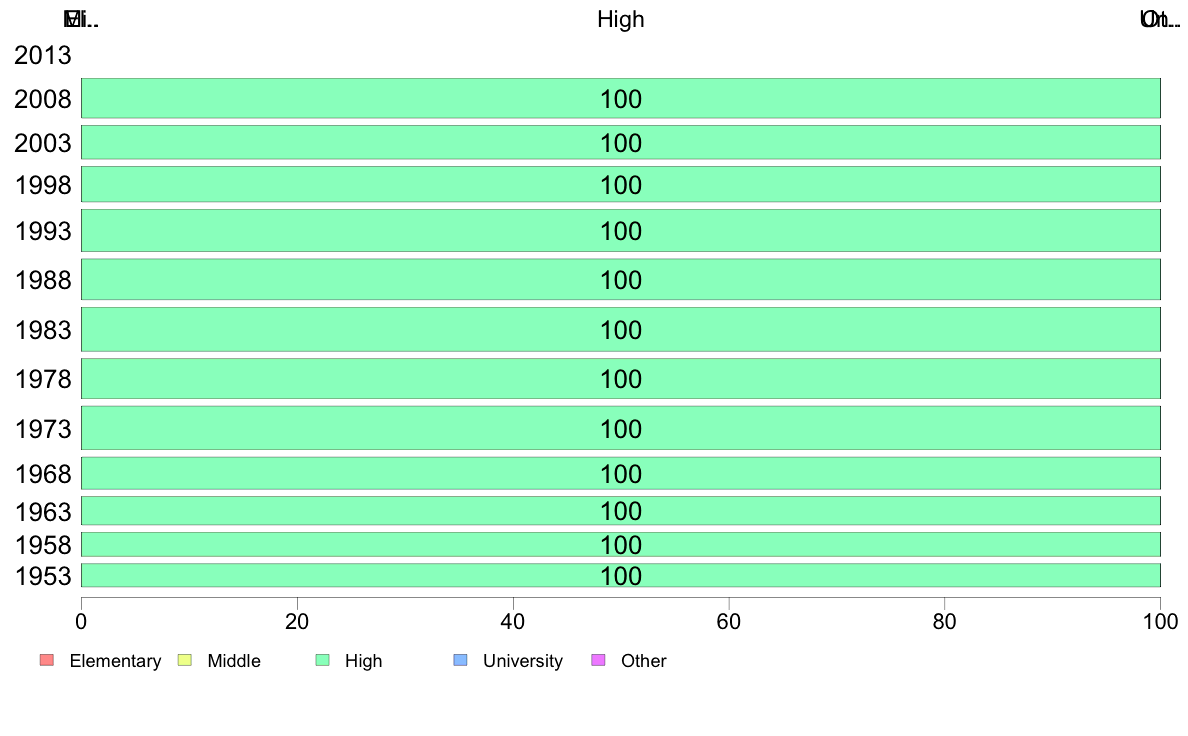Select the 1973 bar
The width and height of the screenshot is (1188, 736).
(x=621, y=428)
